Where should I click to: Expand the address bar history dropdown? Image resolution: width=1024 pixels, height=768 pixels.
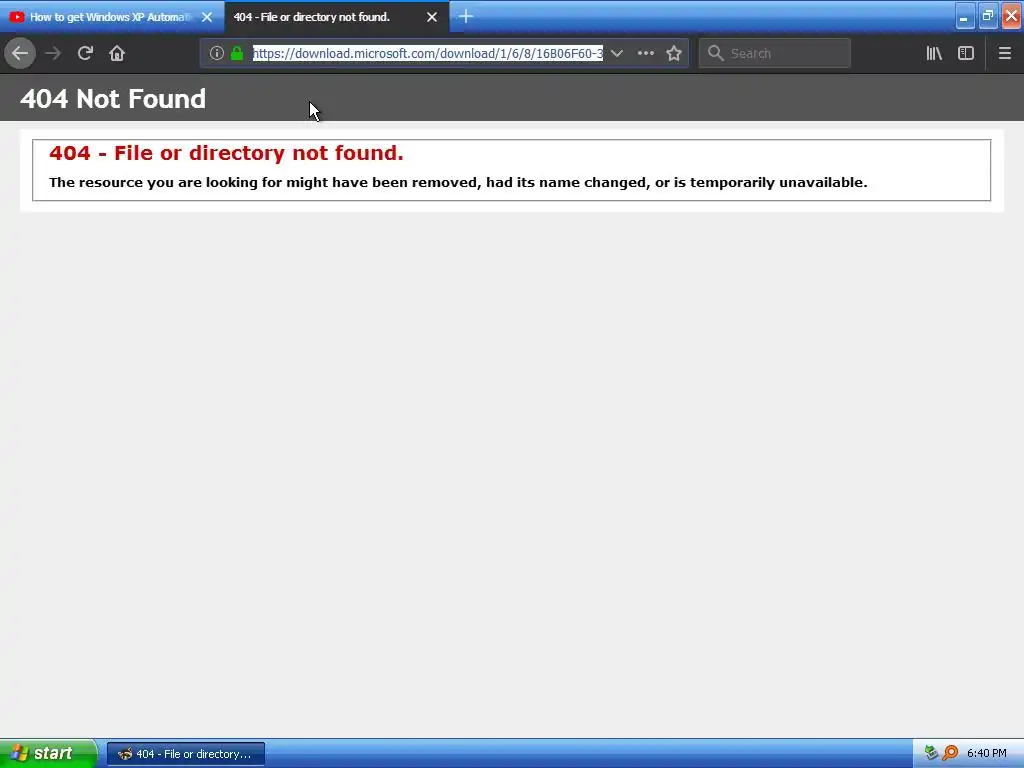point(616,53)
